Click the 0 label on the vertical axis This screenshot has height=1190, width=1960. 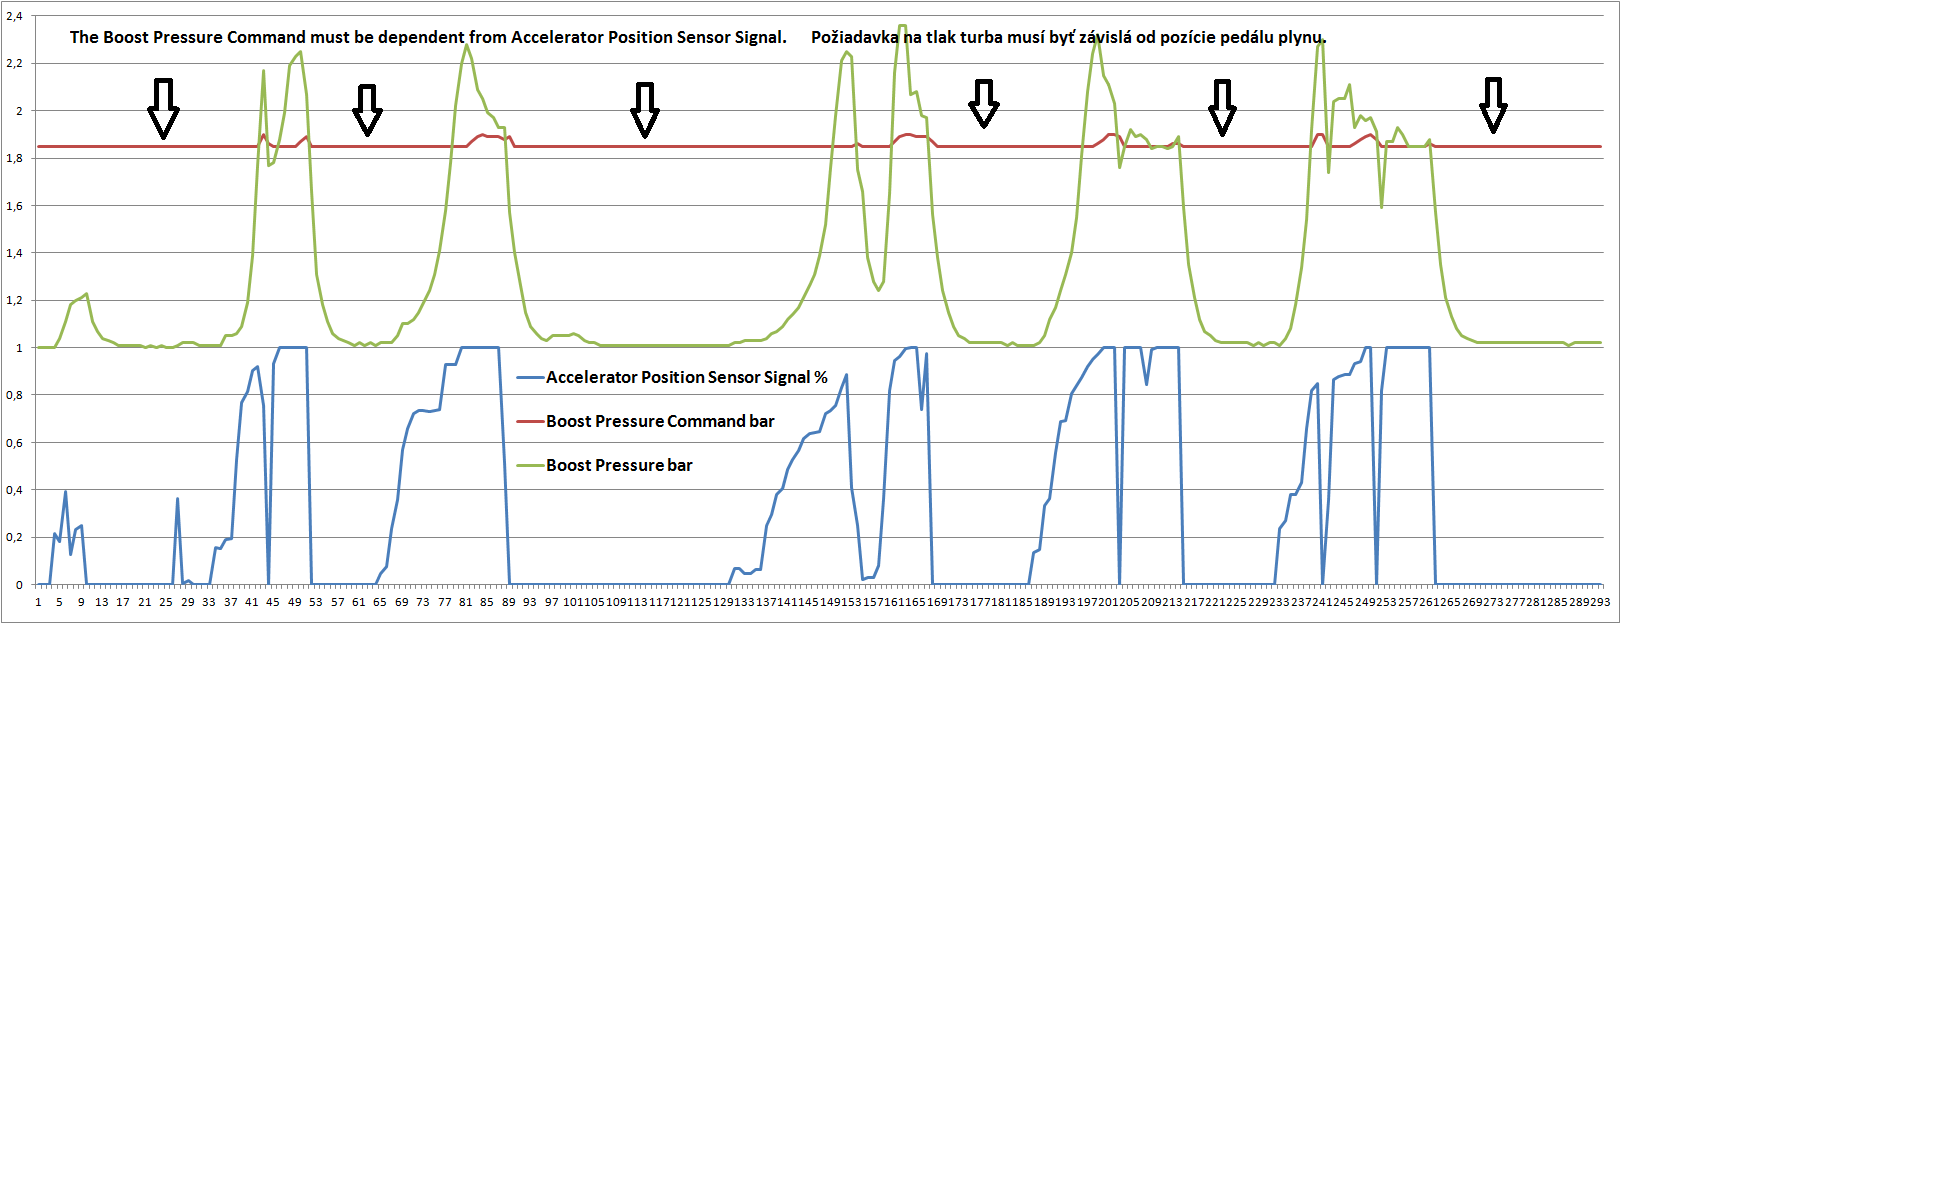19,585
